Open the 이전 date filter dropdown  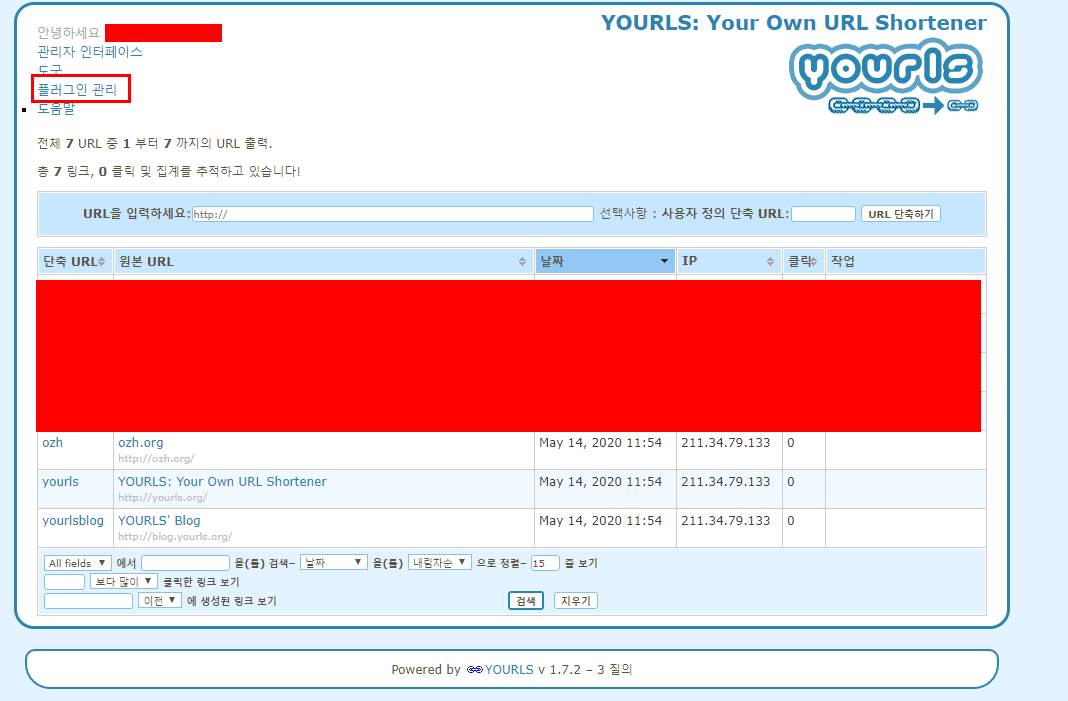point(160,601)
